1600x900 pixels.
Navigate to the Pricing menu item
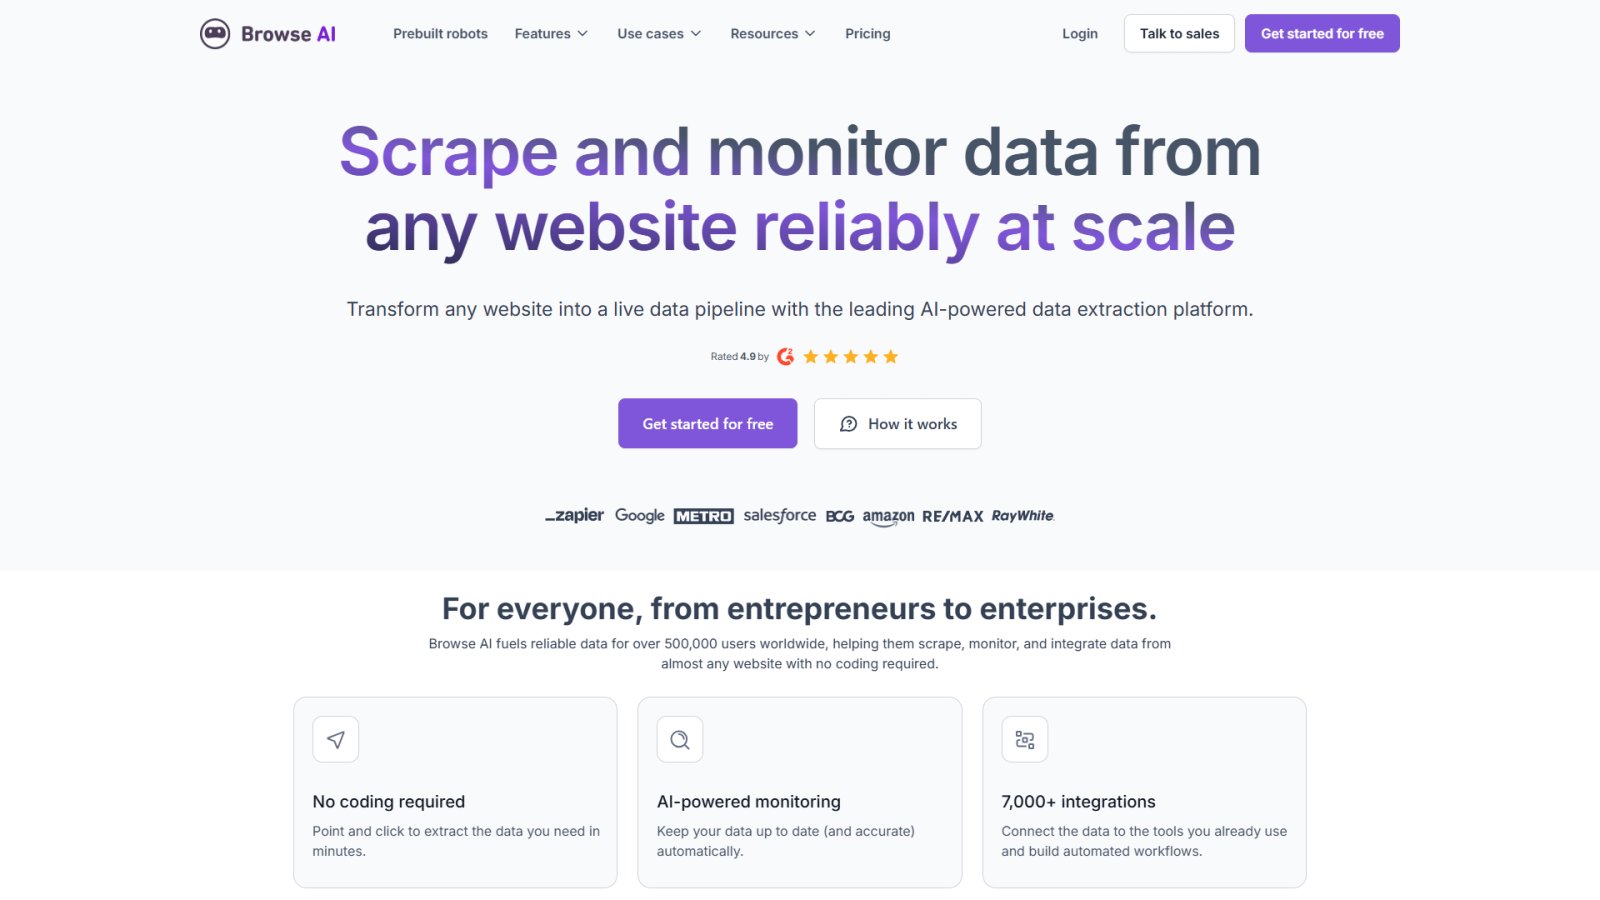pos(866,33)
